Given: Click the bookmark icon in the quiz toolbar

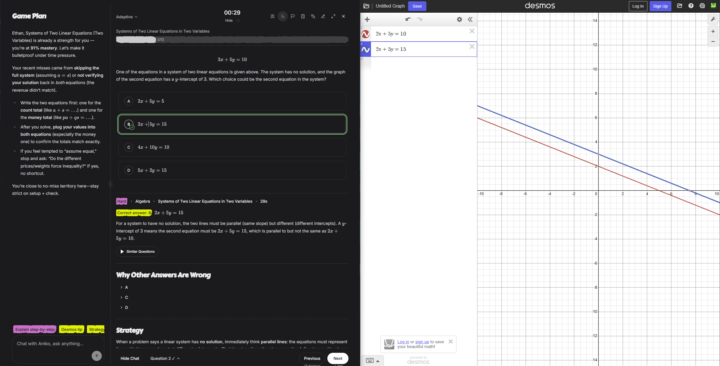Looking at the screenshot, I should tap(272, 17).
